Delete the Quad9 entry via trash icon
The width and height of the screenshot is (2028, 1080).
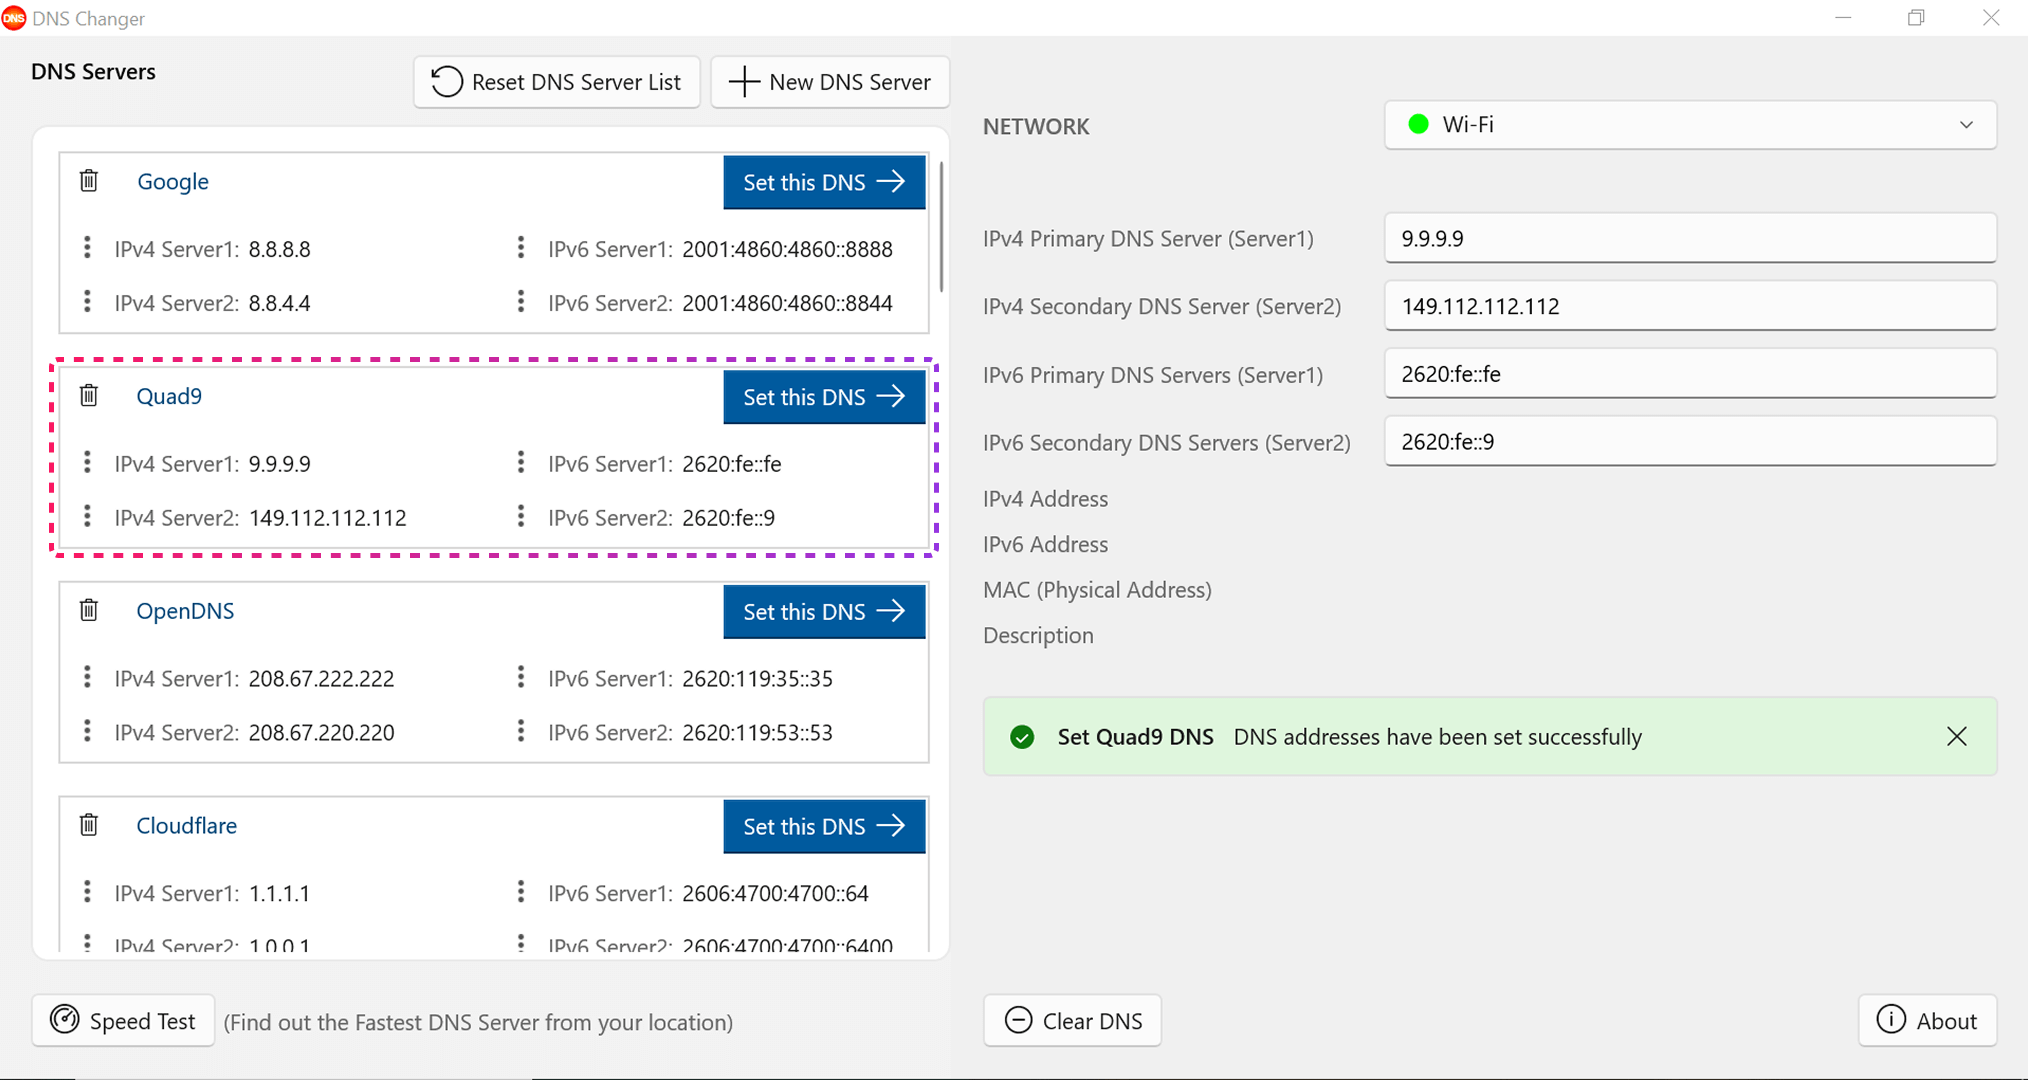(x=89, y=396)
